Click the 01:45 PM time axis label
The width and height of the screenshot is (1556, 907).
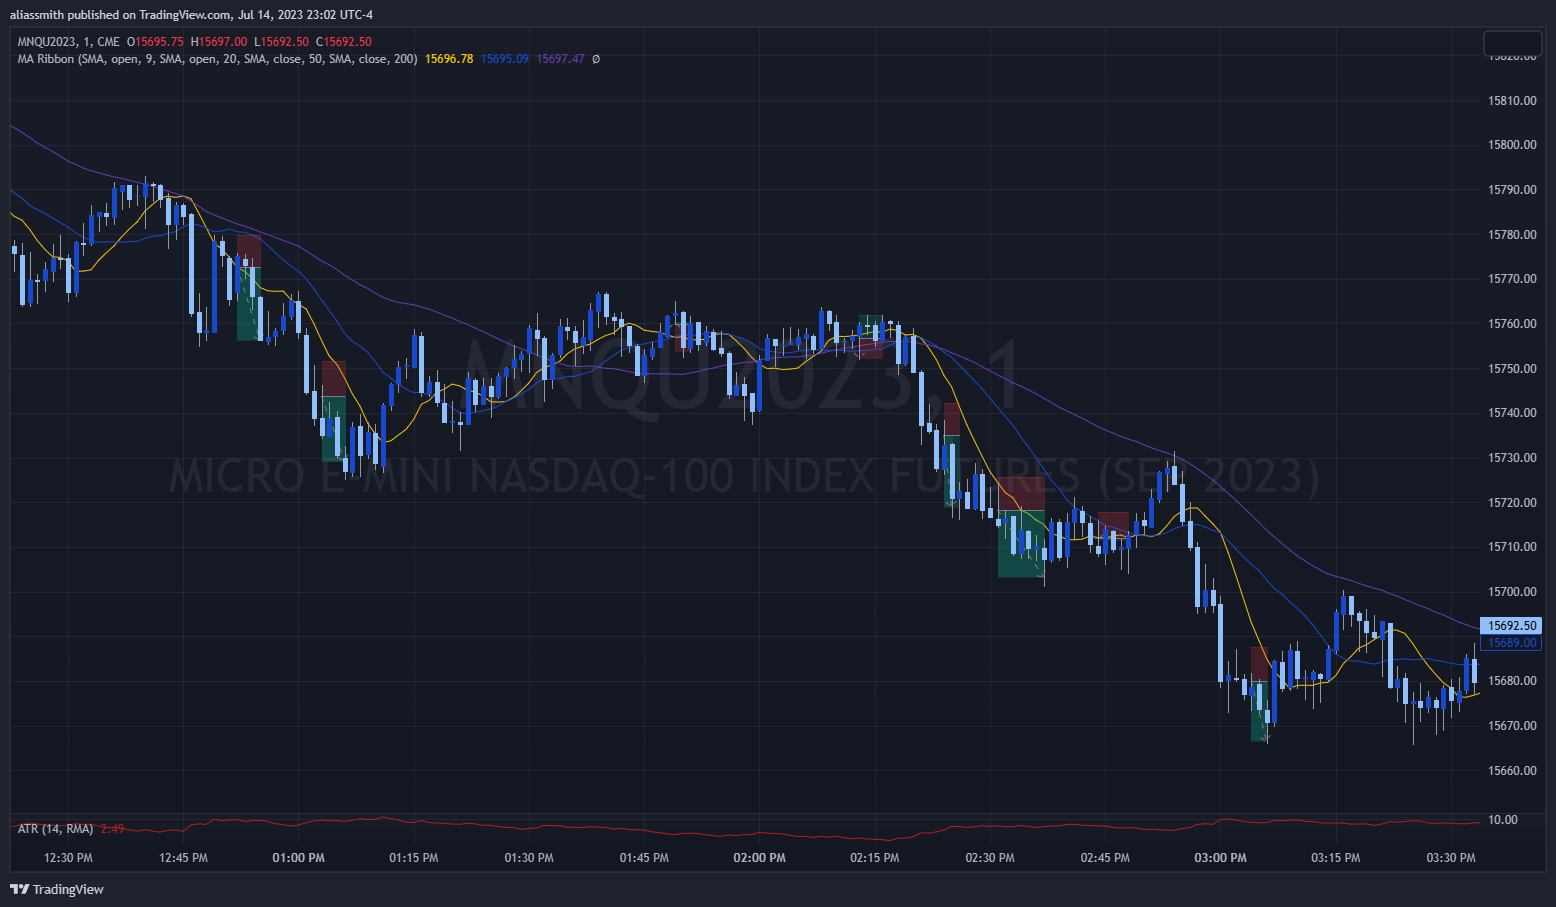click(x=644, y=858)
